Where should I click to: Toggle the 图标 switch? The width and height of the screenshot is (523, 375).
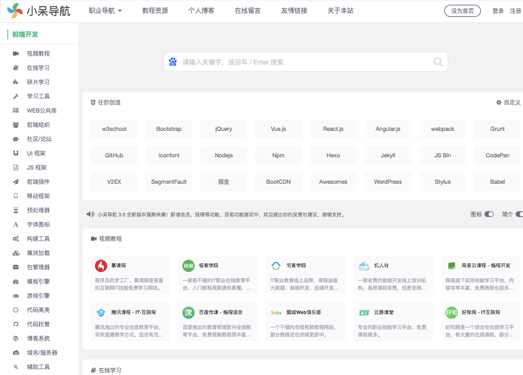[489, 214]
